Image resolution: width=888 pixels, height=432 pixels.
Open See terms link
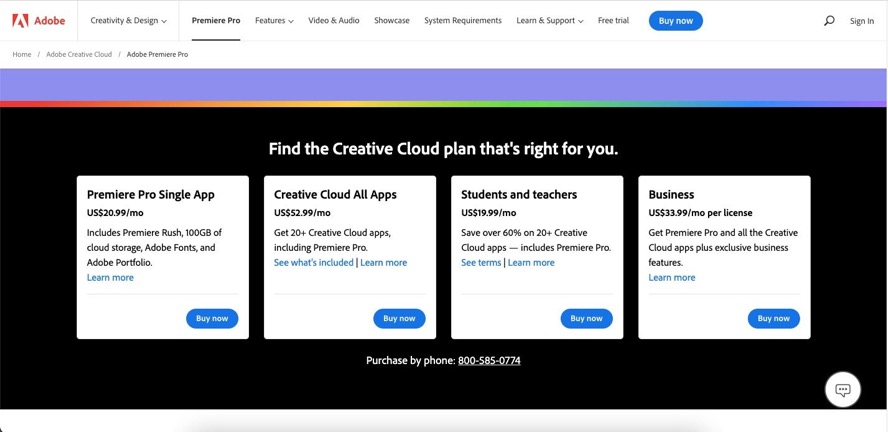481,263
